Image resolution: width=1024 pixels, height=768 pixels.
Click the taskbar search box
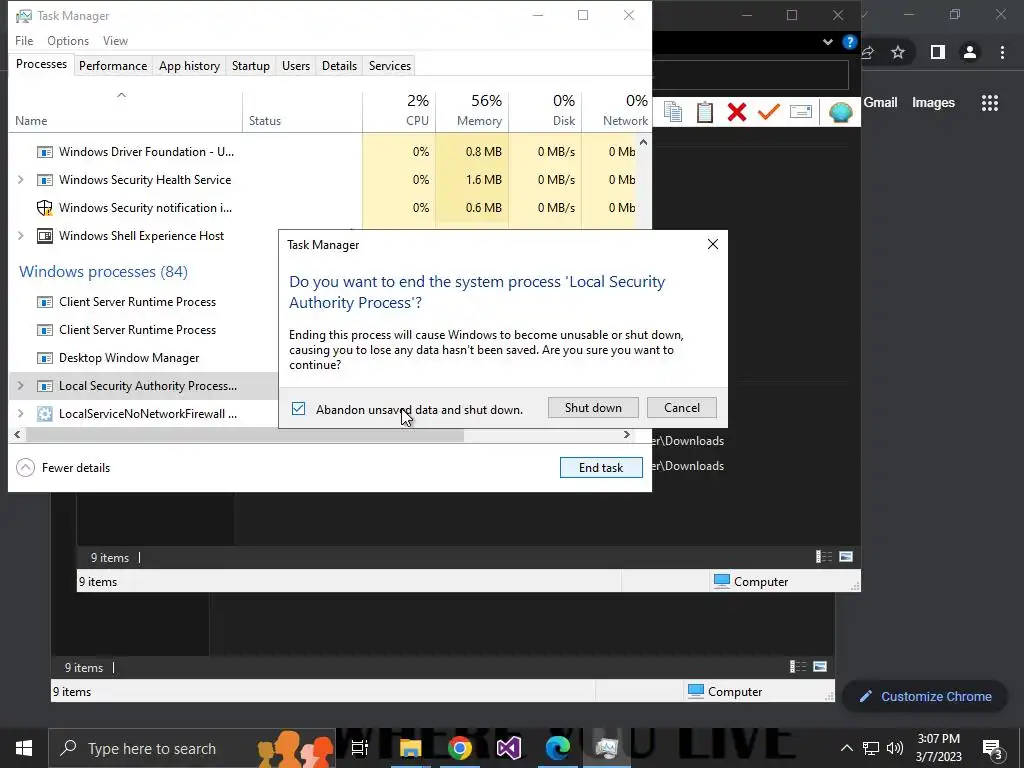point(191,748)
